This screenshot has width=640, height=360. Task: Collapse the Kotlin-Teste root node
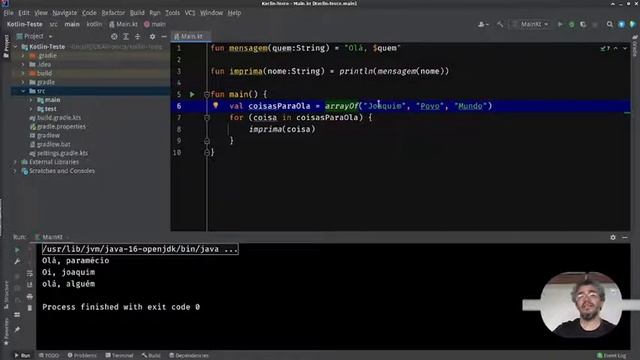(16, 47)
